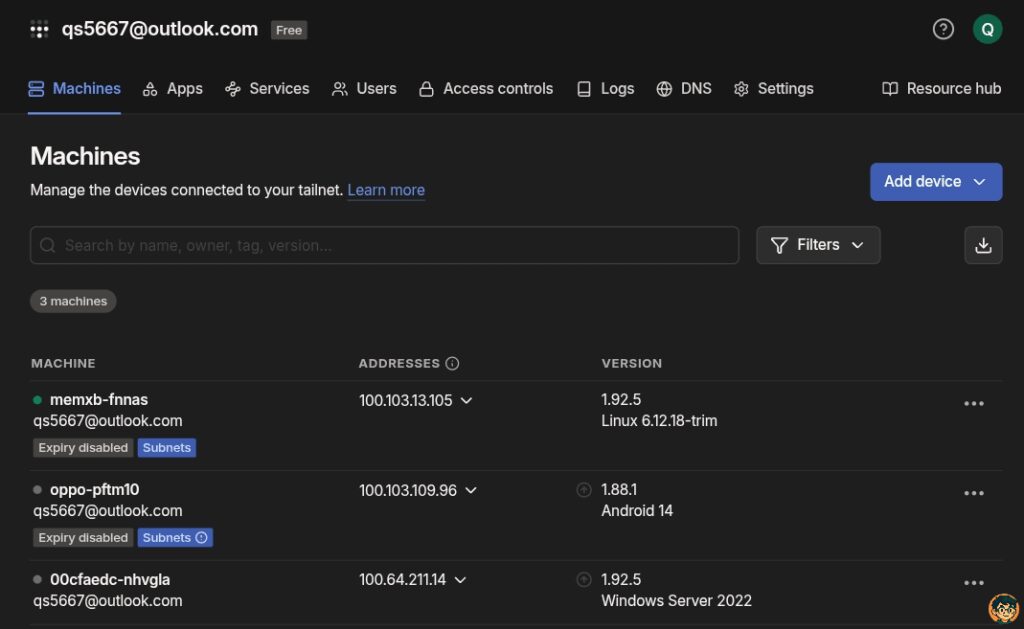Image resolution: width=1024 pixels, height=629 pixels.
Task: Click update-available icon next to version 1.88.1
Action: [584, 490]
